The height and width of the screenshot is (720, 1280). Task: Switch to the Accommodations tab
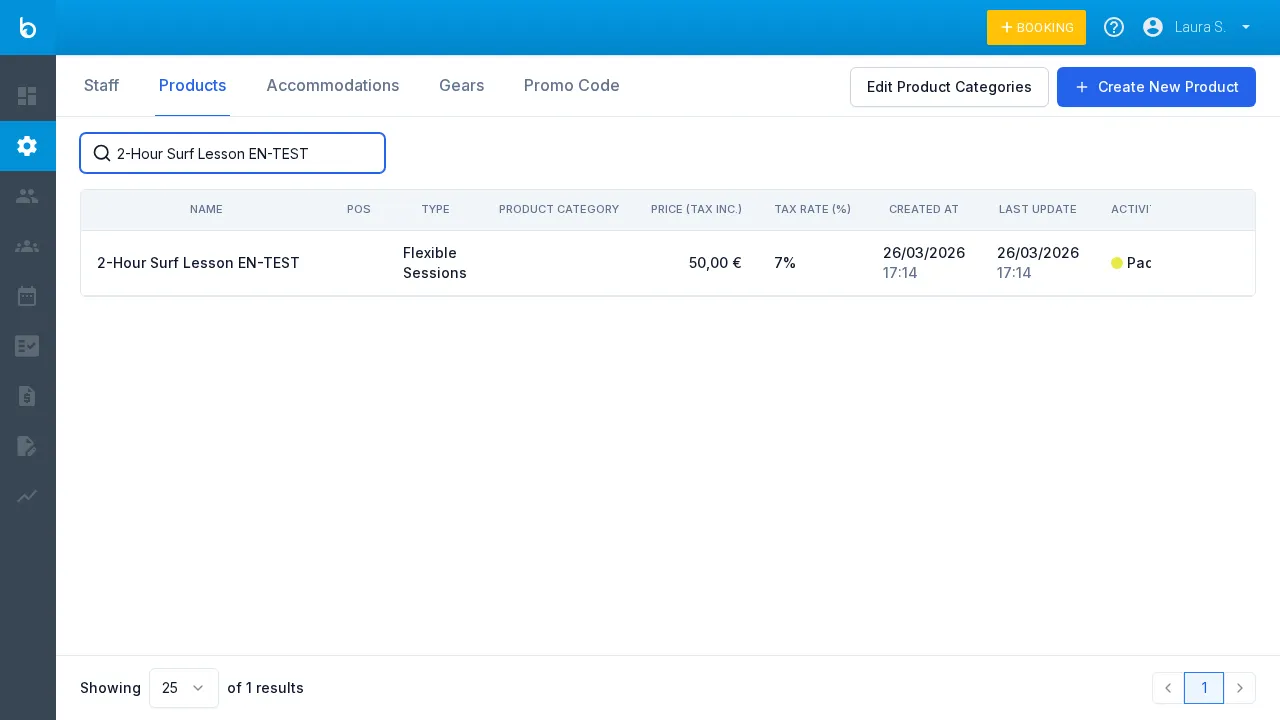332,86
